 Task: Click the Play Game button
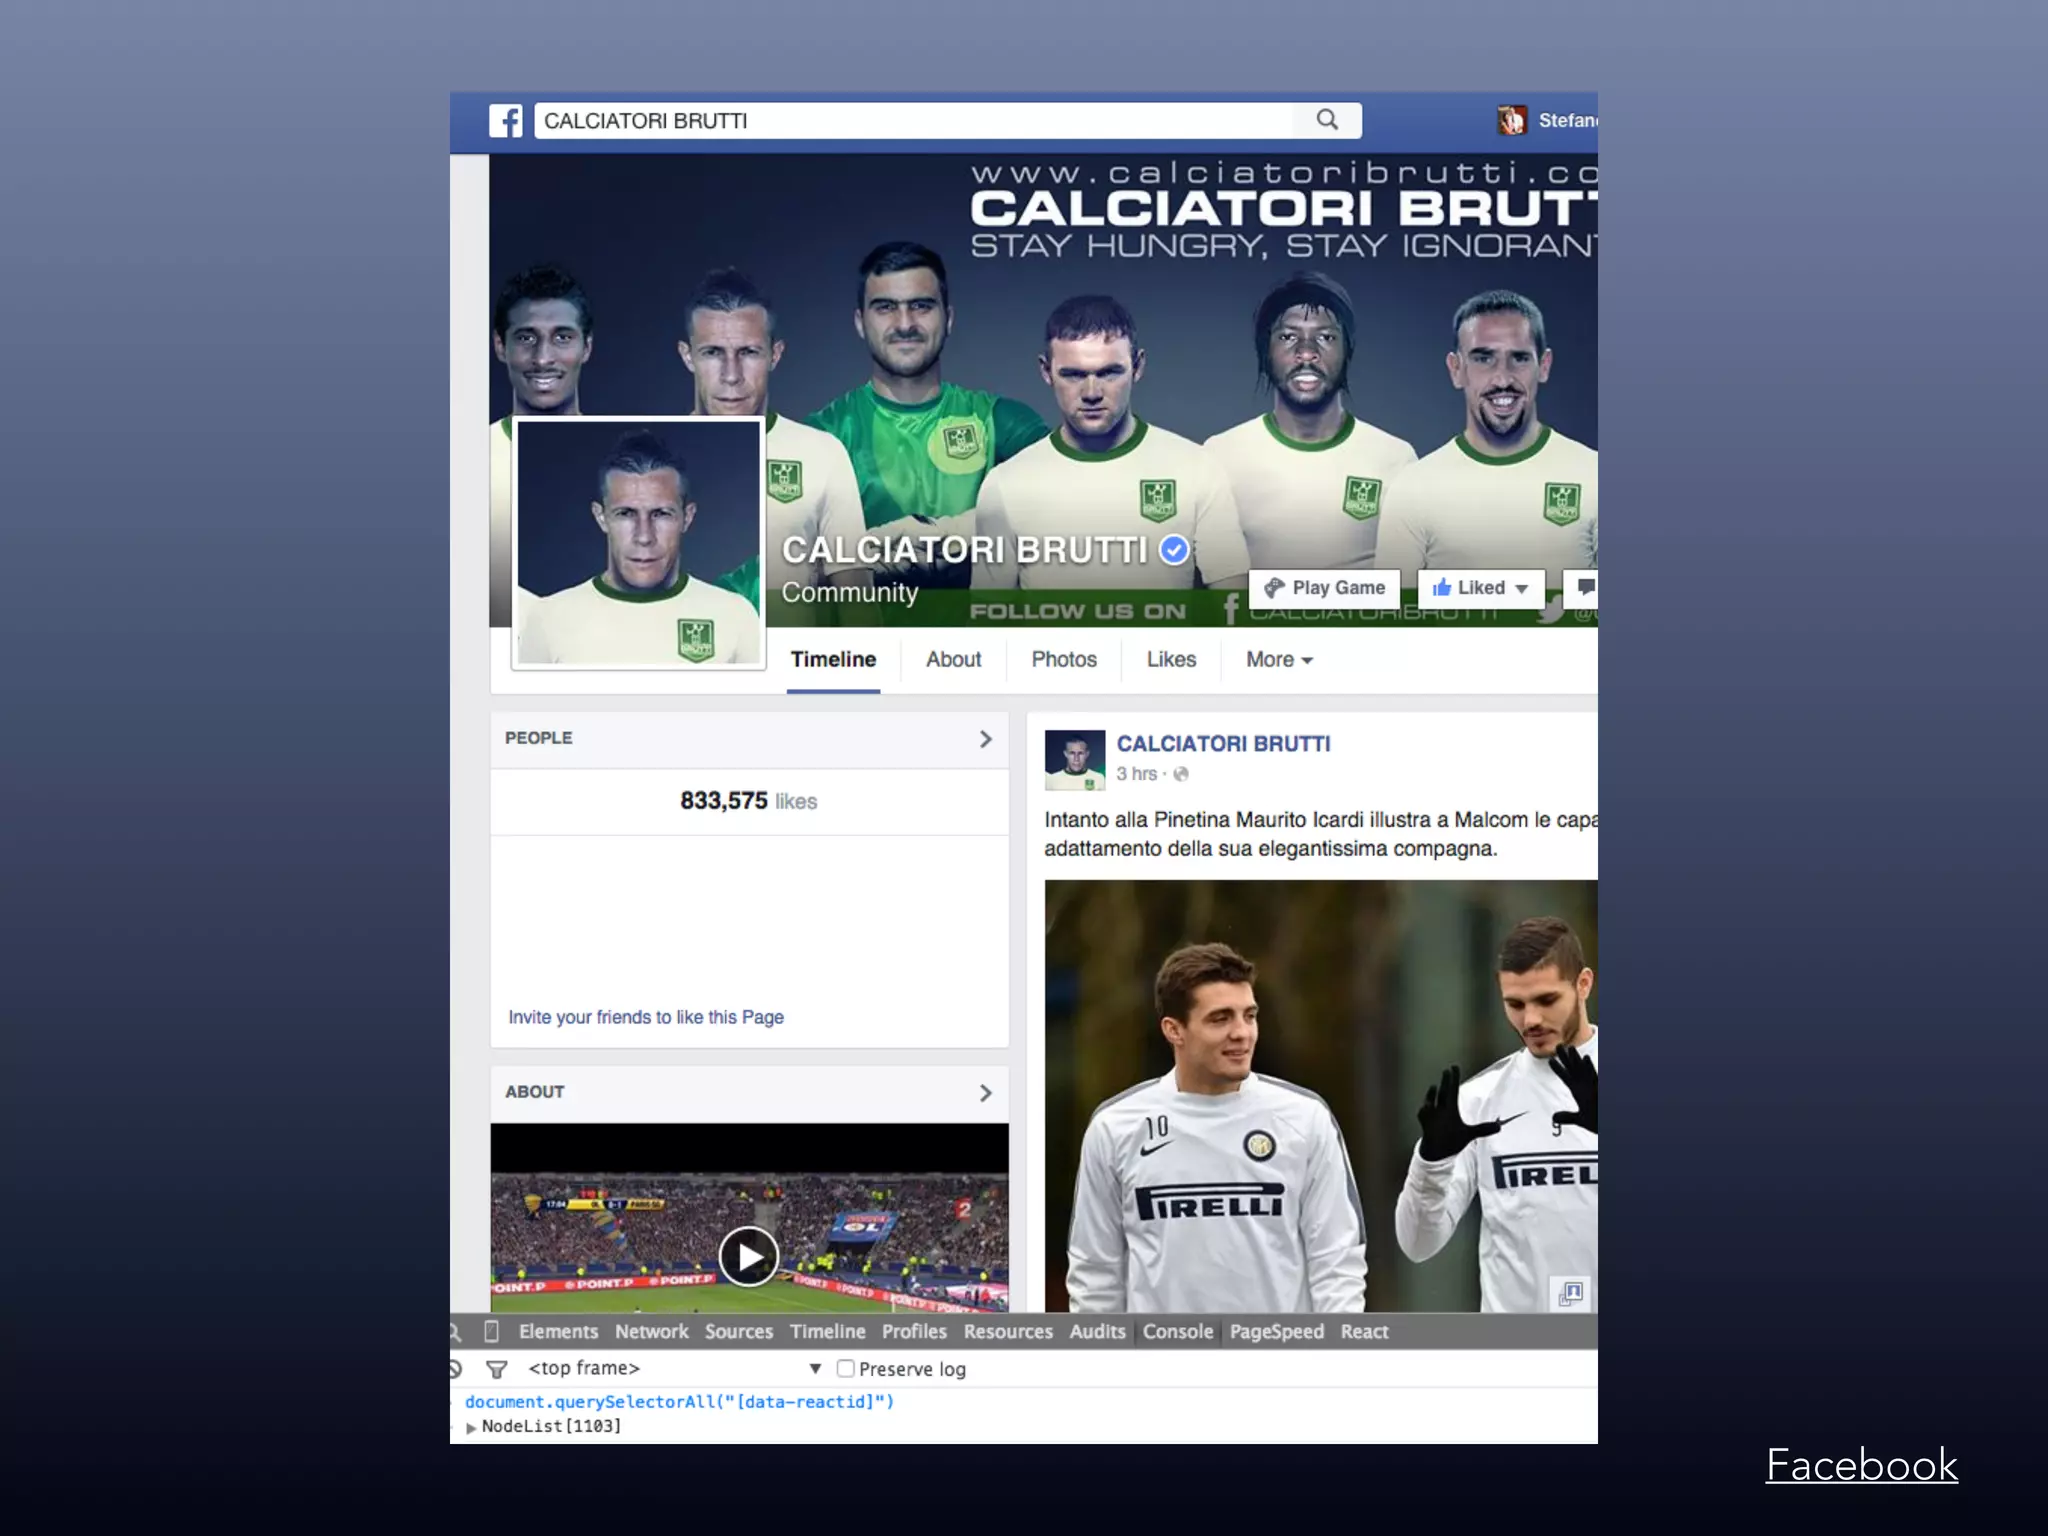[x=1324, y=588]
